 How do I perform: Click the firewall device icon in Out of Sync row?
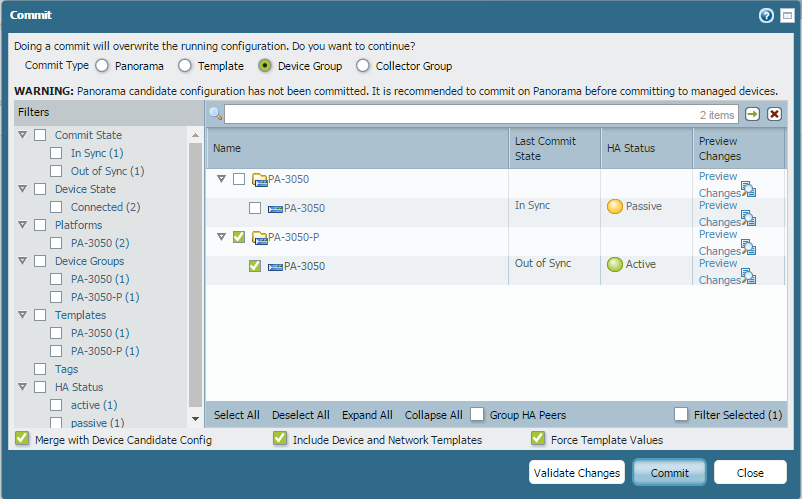(275, 267)
